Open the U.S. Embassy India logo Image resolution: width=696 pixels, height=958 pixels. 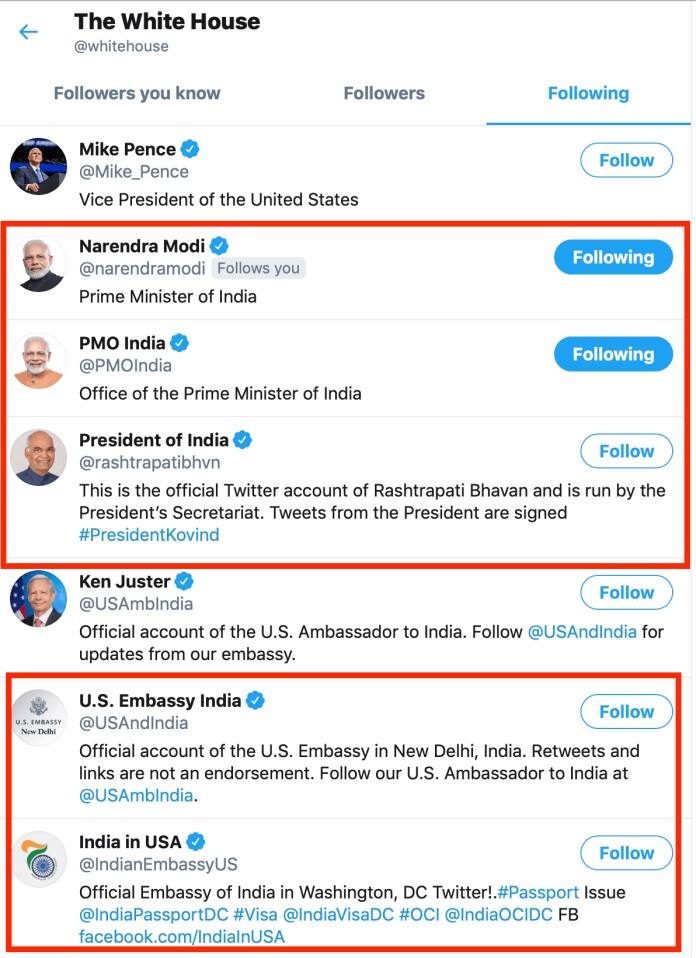pyautogui.click(x=38, y=718)
